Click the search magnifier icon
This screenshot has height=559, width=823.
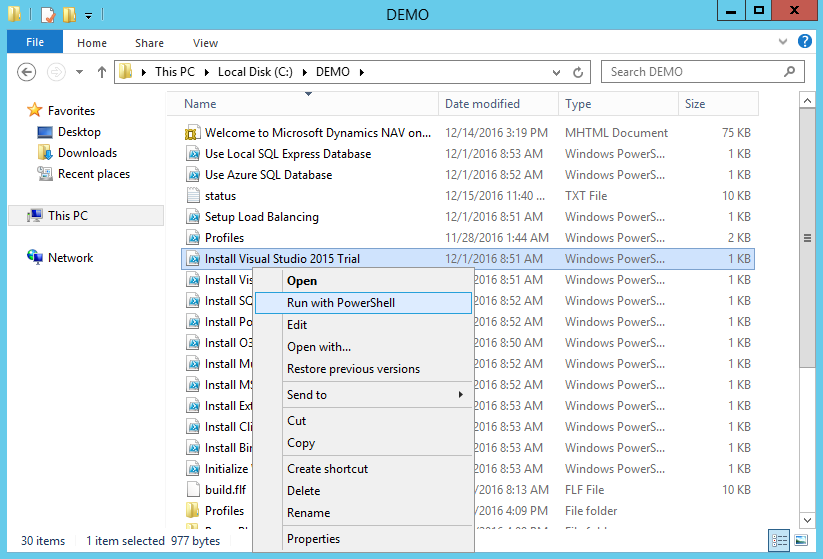click(x=790, y=72)
